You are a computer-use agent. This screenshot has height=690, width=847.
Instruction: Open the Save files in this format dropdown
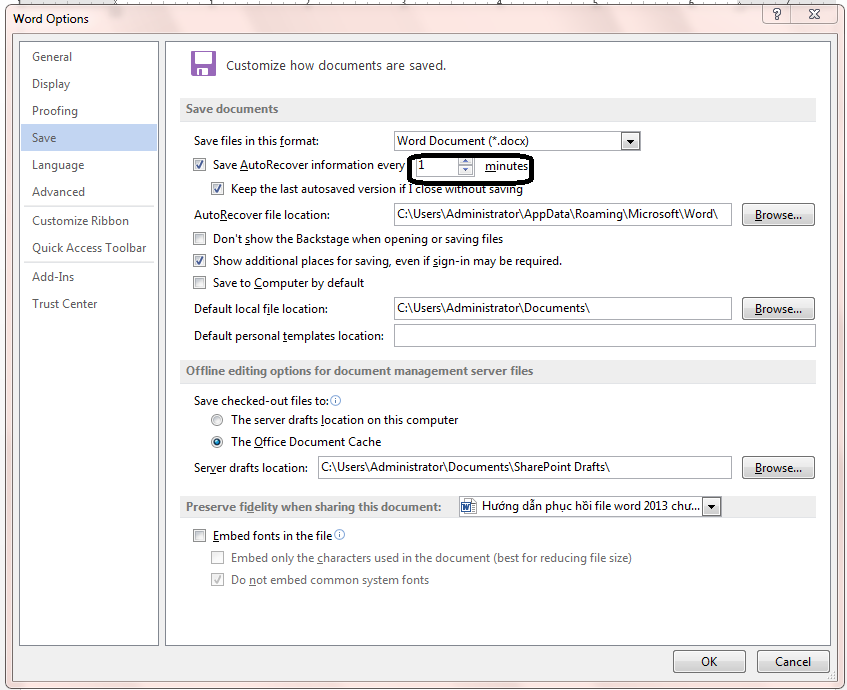coord(630,142)
